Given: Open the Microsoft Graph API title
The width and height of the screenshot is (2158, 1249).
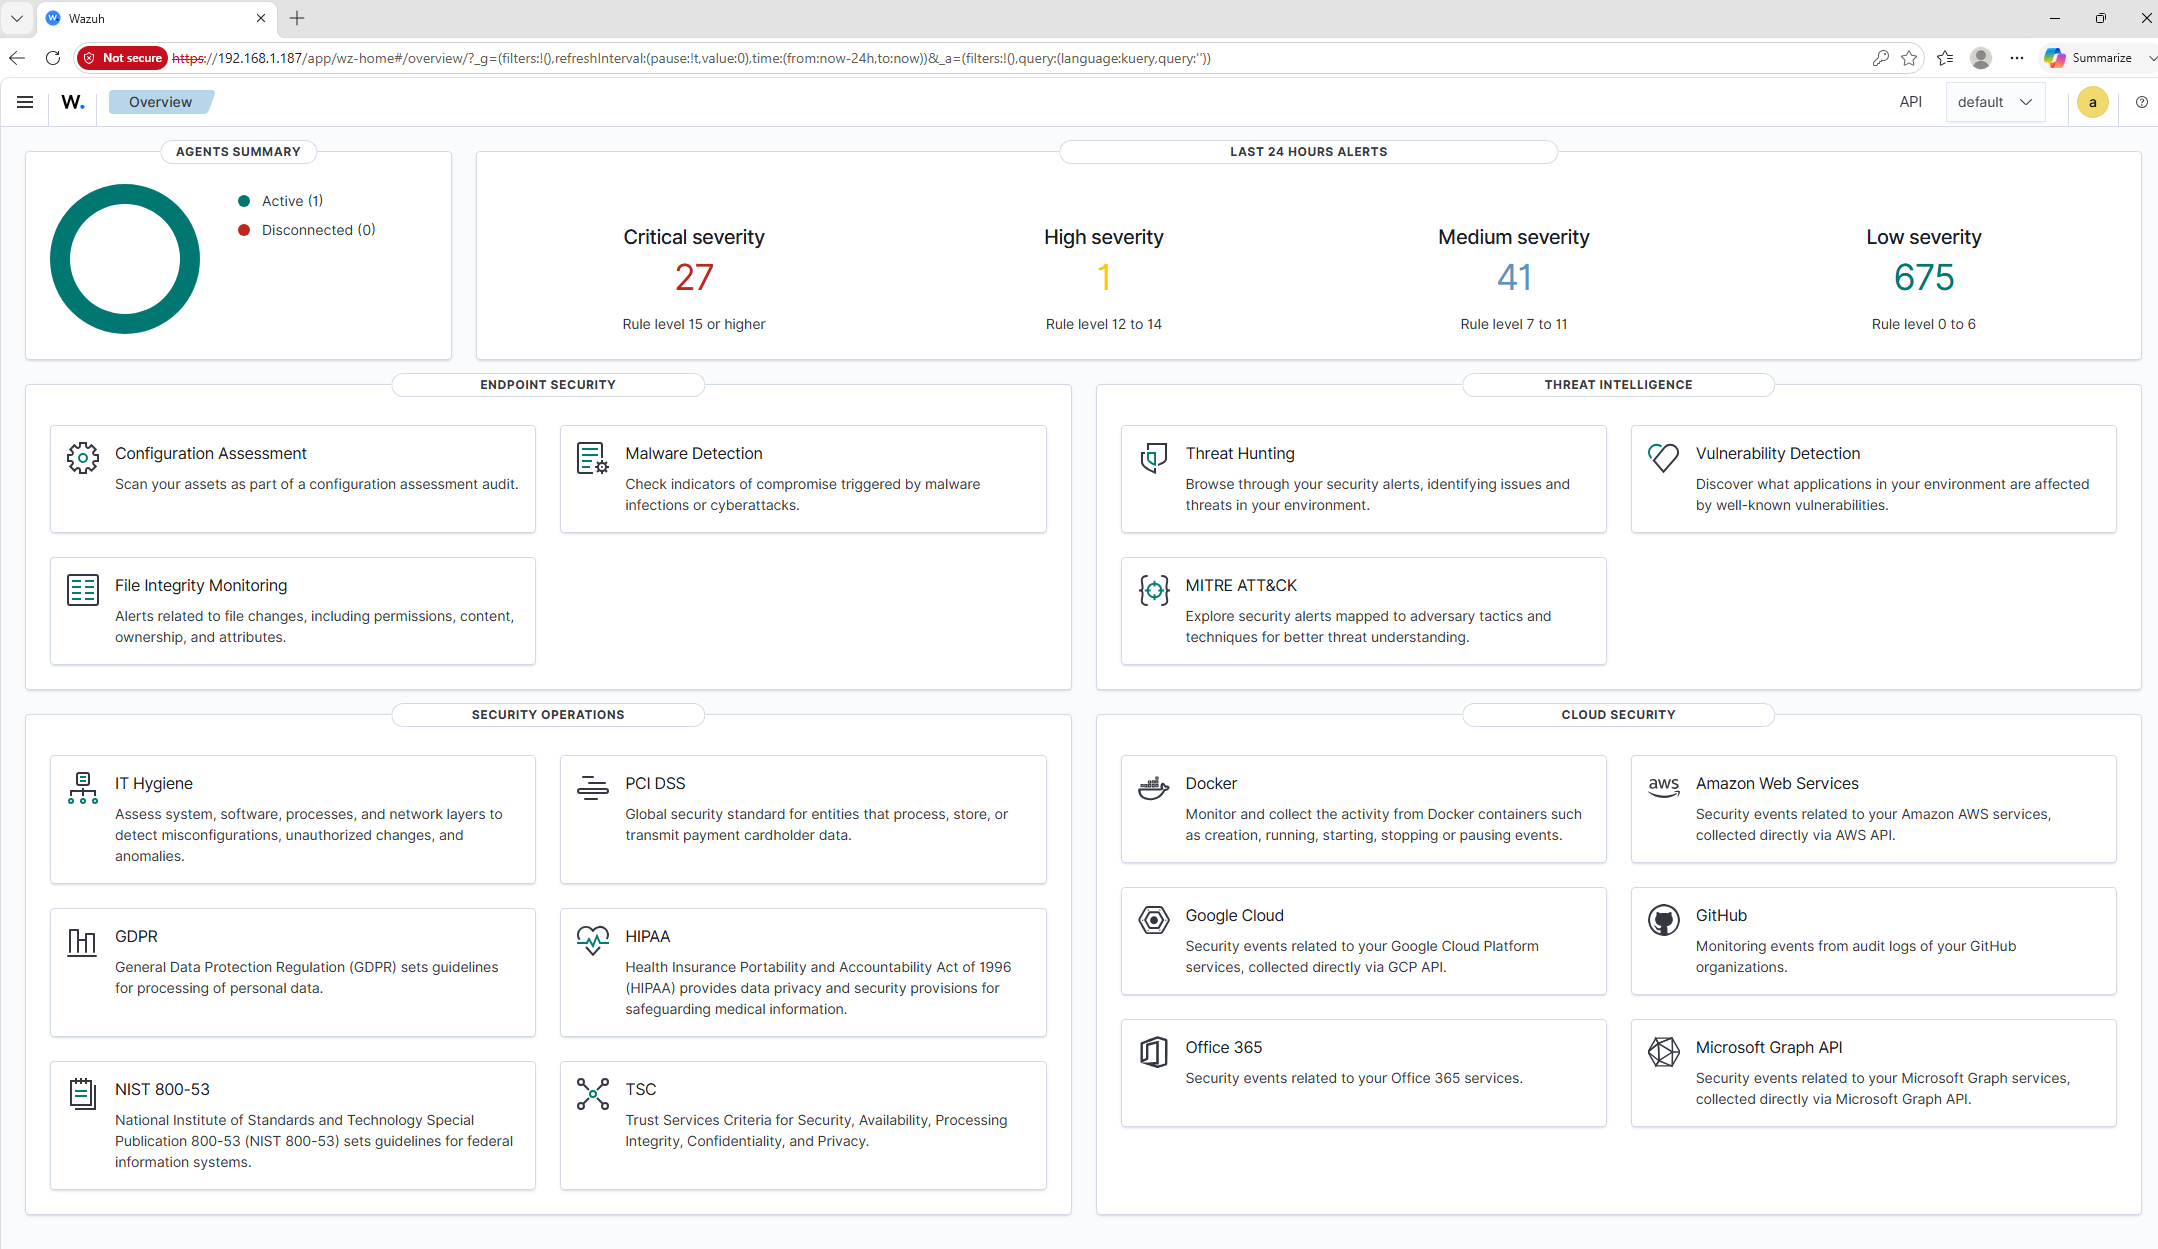Looking at the screenshot, I should (x=1769, y=1047).
